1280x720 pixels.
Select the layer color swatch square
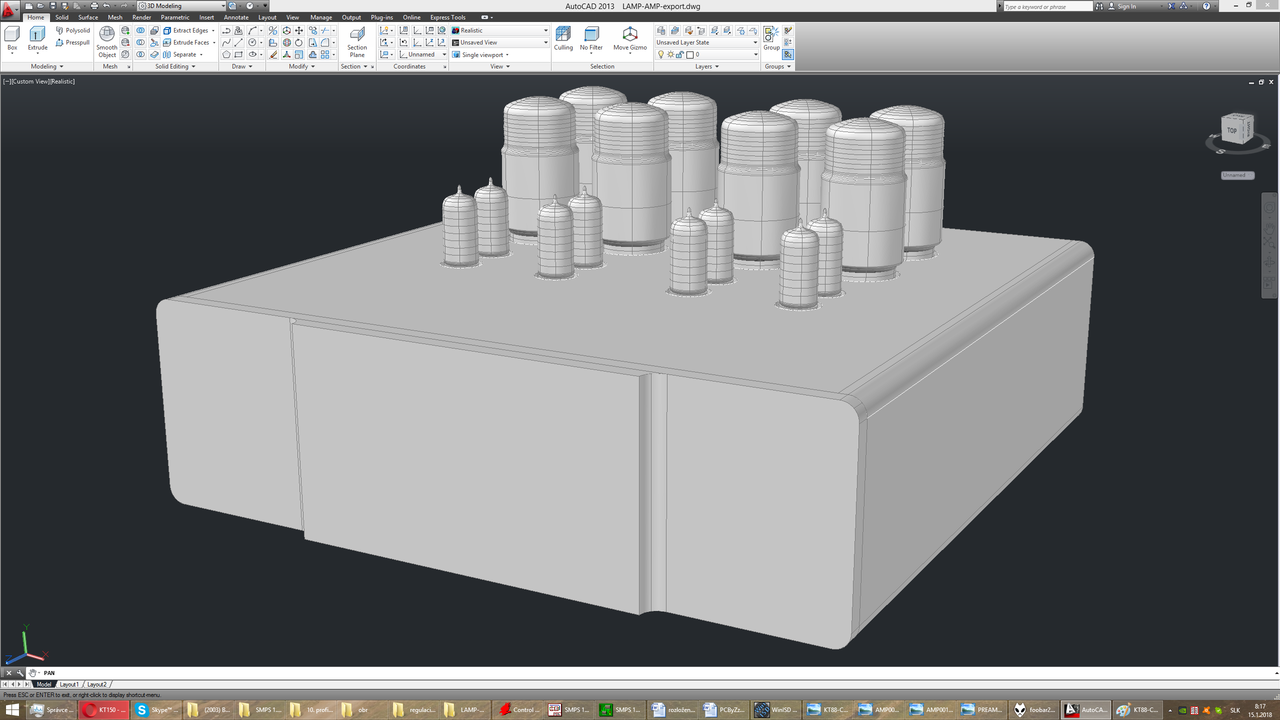[691, 55]
